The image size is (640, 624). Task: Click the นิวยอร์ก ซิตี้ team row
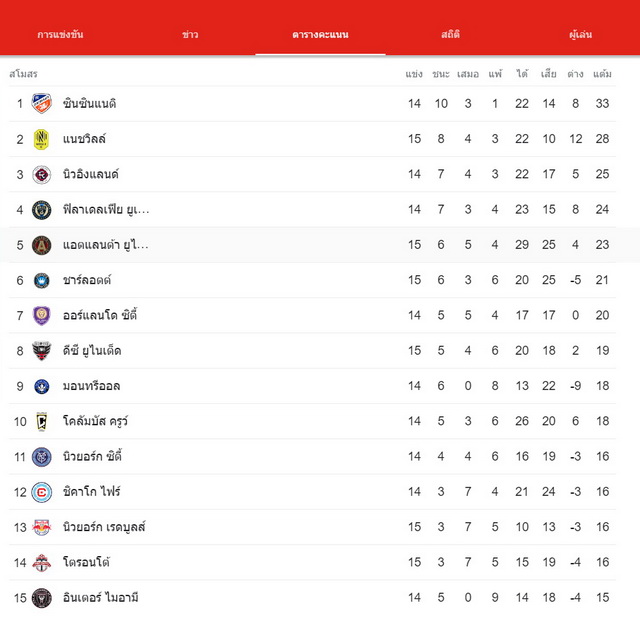pyautogui.click(x=312, y=457)
